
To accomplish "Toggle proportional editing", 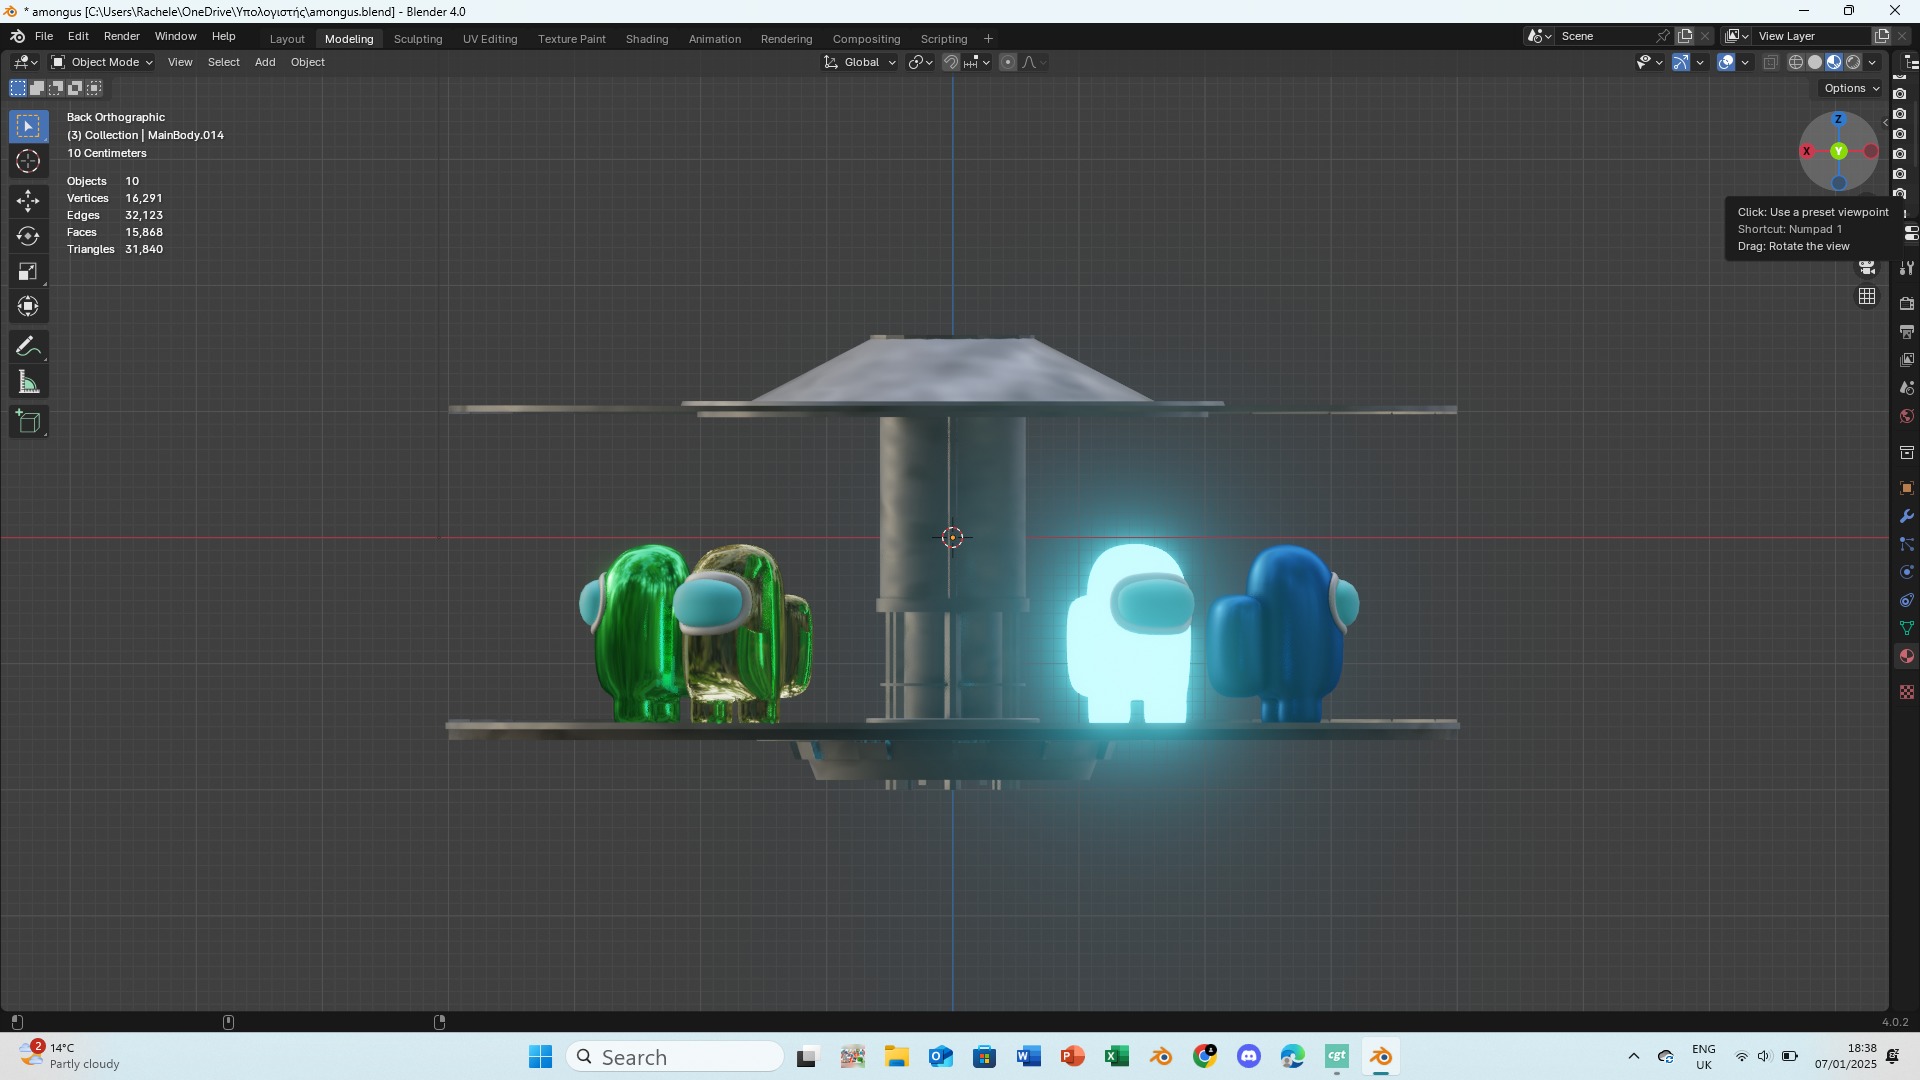I will coord(1008,62).
